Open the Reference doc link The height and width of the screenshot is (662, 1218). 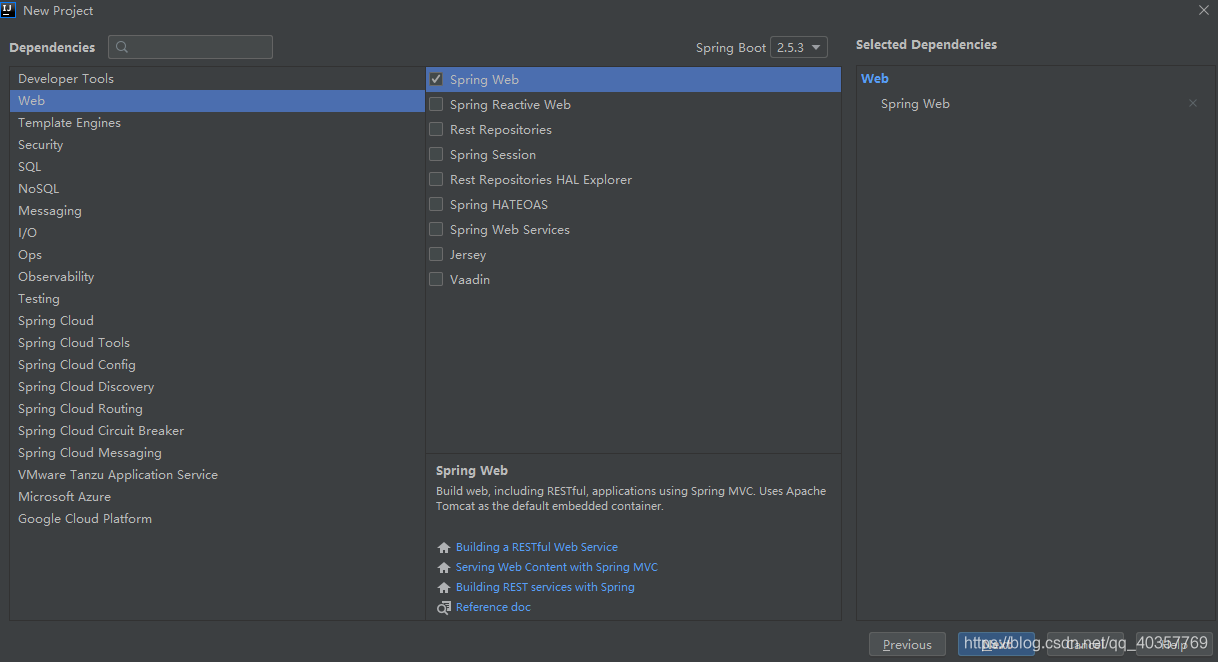tap(493, 607)
